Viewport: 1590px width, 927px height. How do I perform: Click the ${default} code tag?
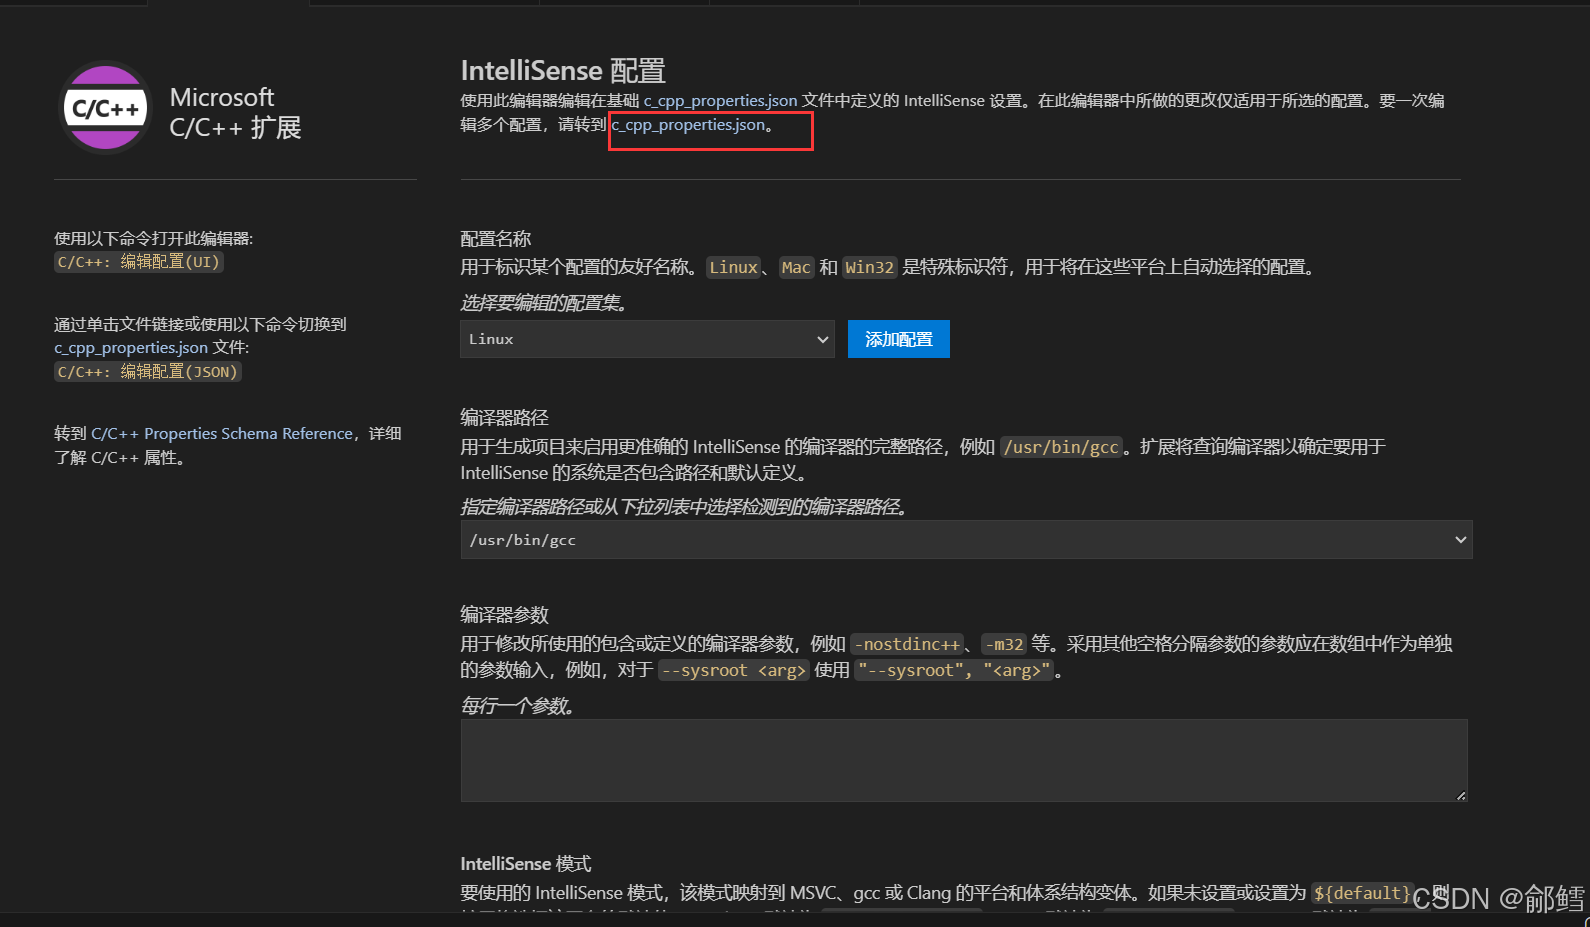(1362, 893)
